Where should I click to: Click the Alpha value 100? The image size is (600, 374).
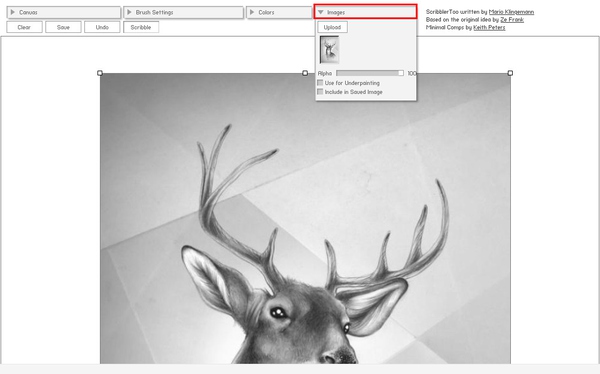[411, 73]
